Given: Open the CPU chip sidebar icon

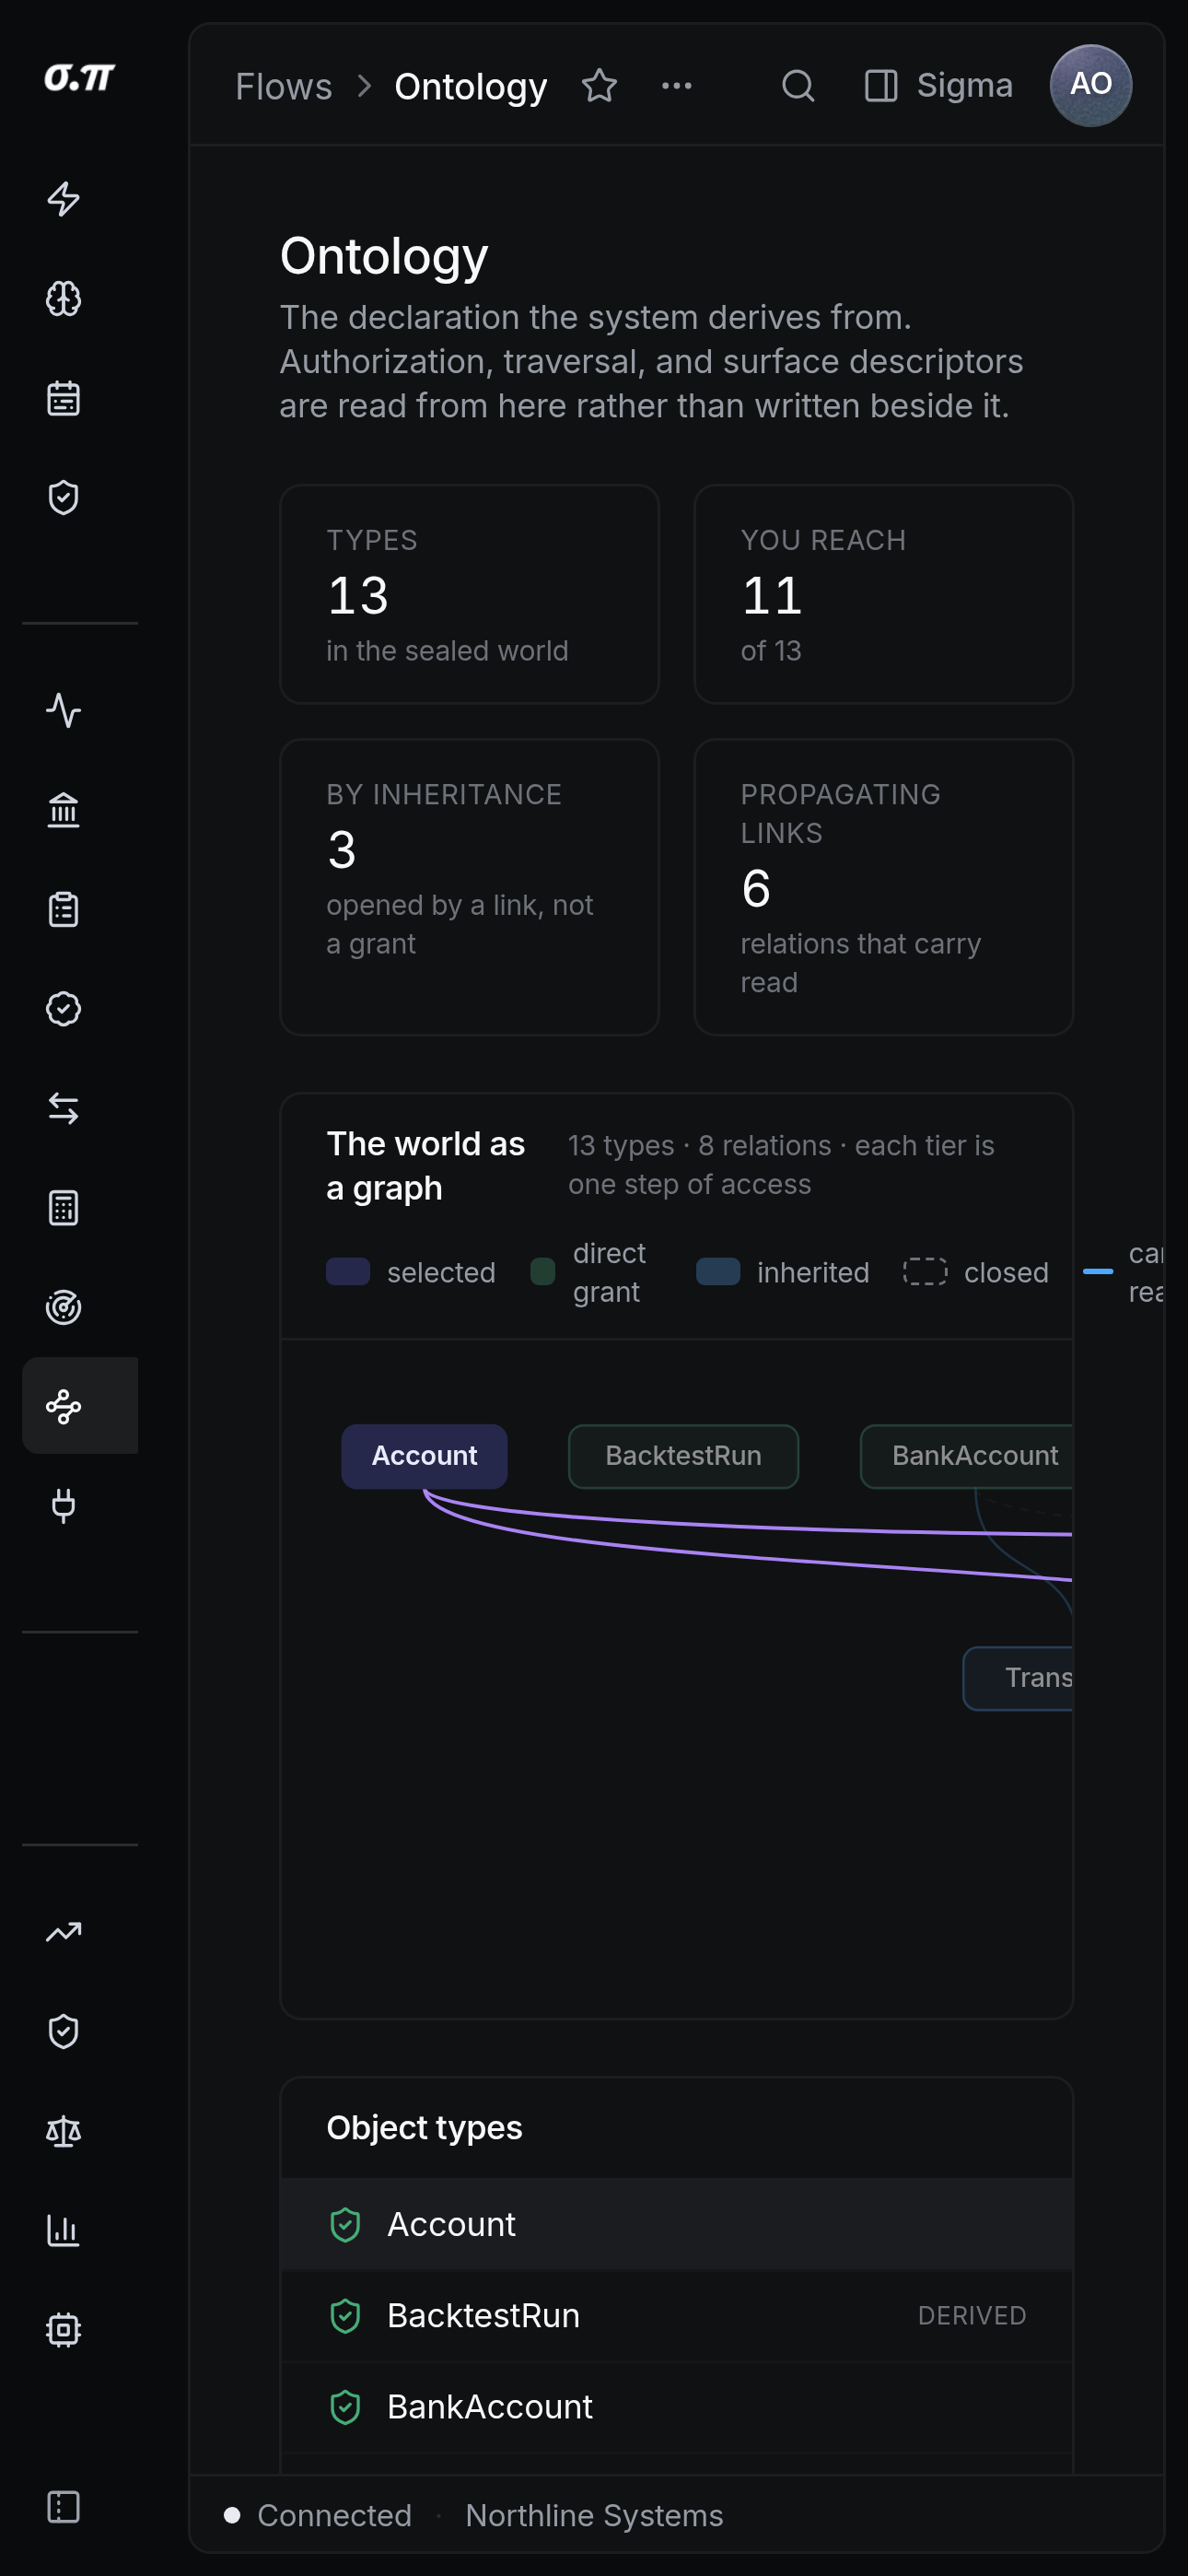Looking at the screenshot, I should (64, 2330).
